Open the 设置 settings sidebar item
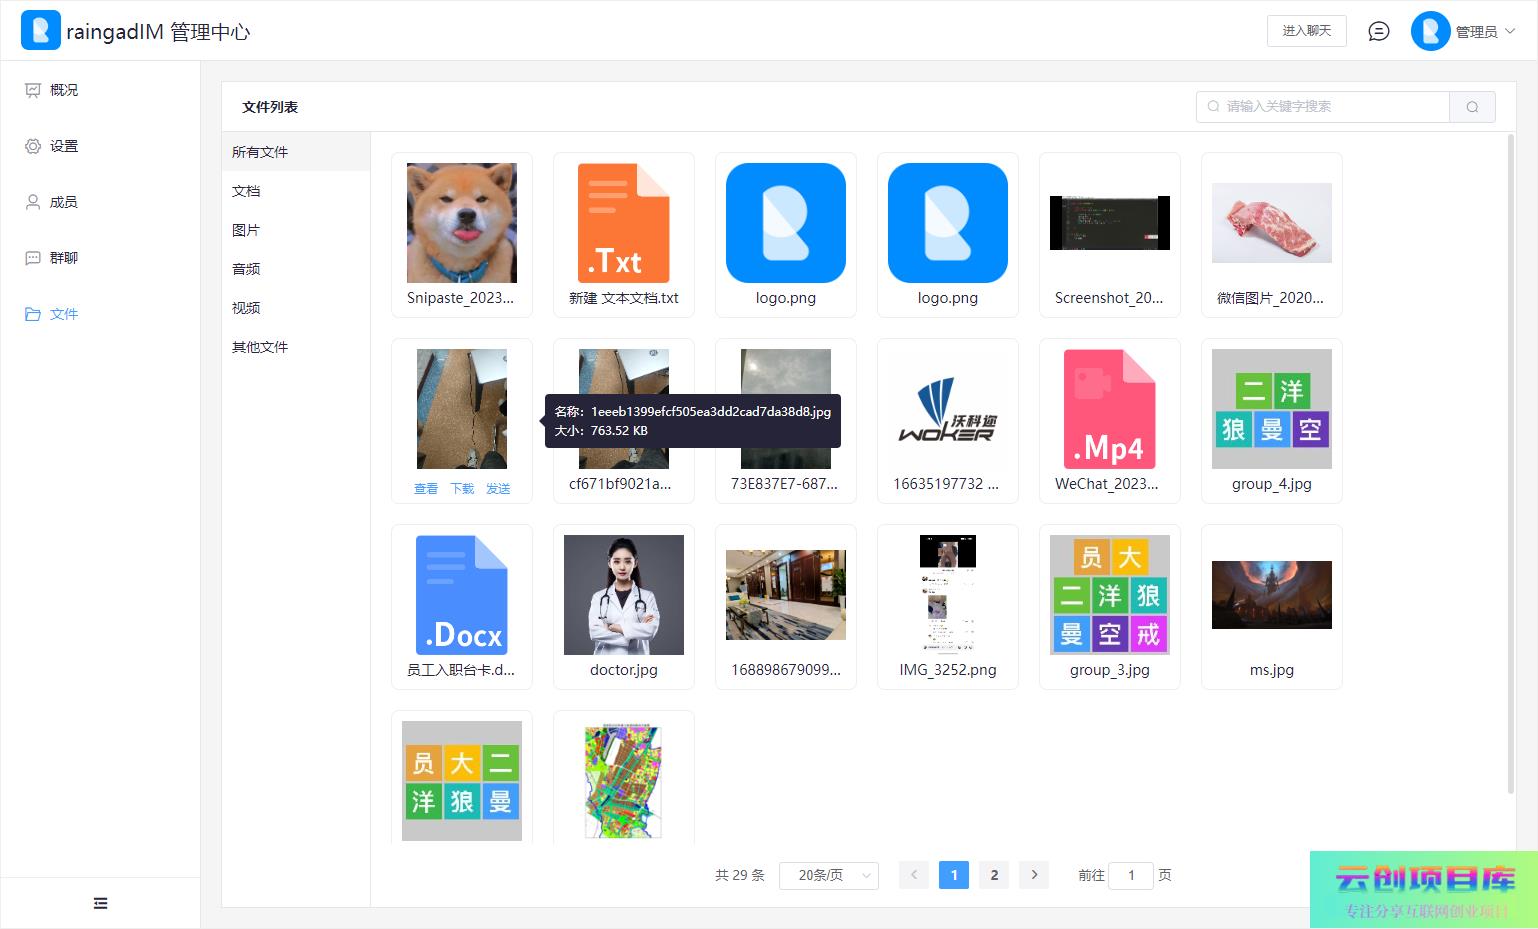Image resolution: width=1538 pixels, height=929 pixels. (63, 146)
